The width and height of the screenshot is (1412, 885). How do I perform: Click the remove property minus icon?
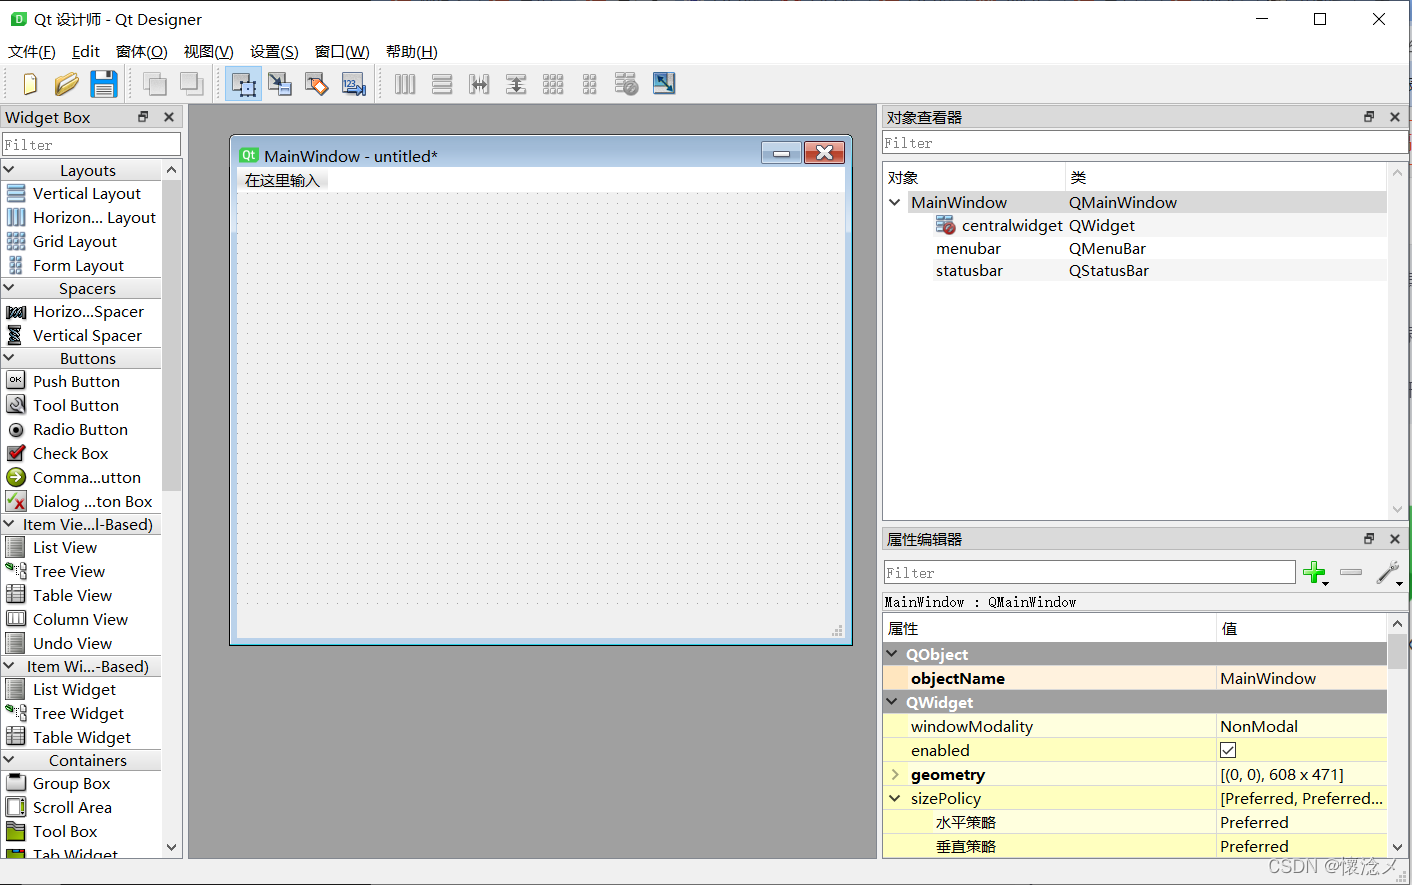click(1351, 572)
